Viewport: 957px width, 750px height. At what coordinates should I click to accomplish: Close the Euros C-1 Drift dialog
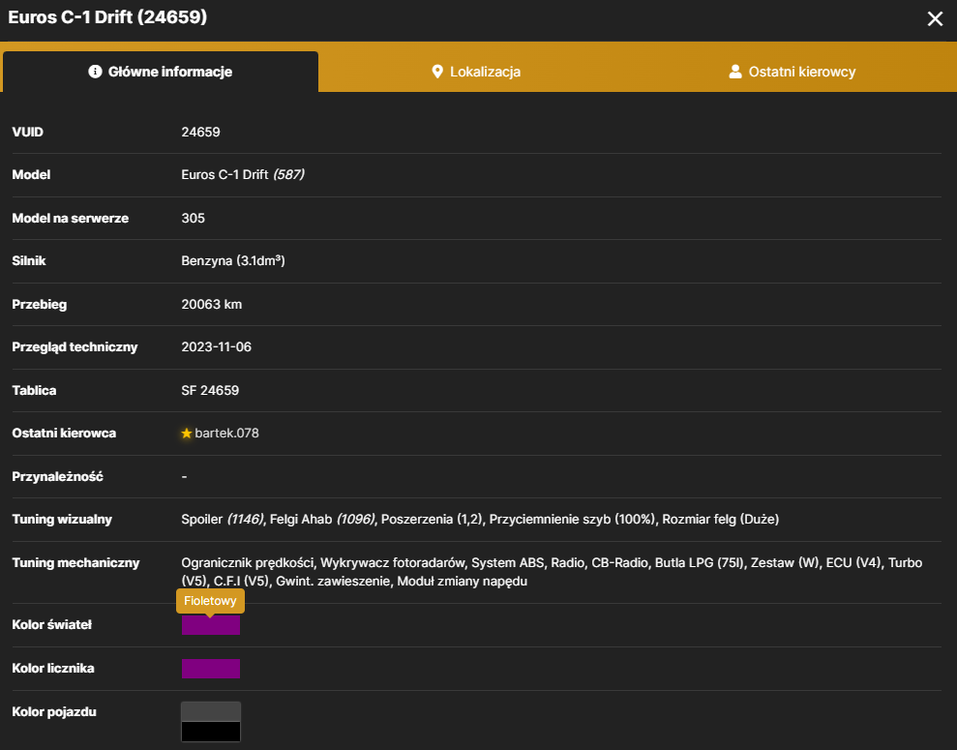[x=934, y=19]
